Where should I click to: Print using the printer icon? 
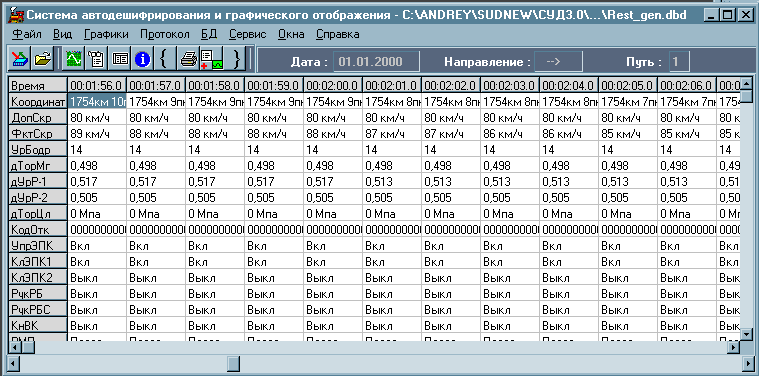coord(188,59)
